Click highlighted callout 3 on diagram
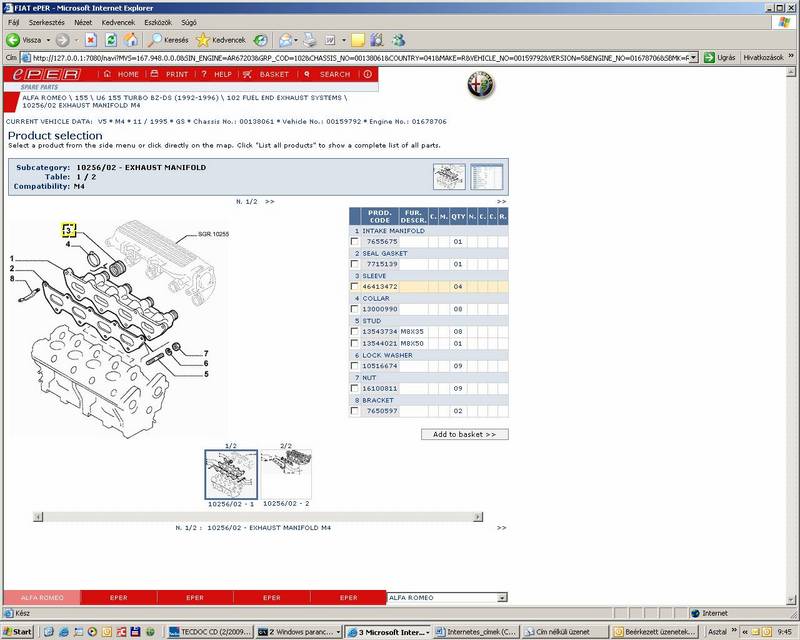 (x=69, y=230)
